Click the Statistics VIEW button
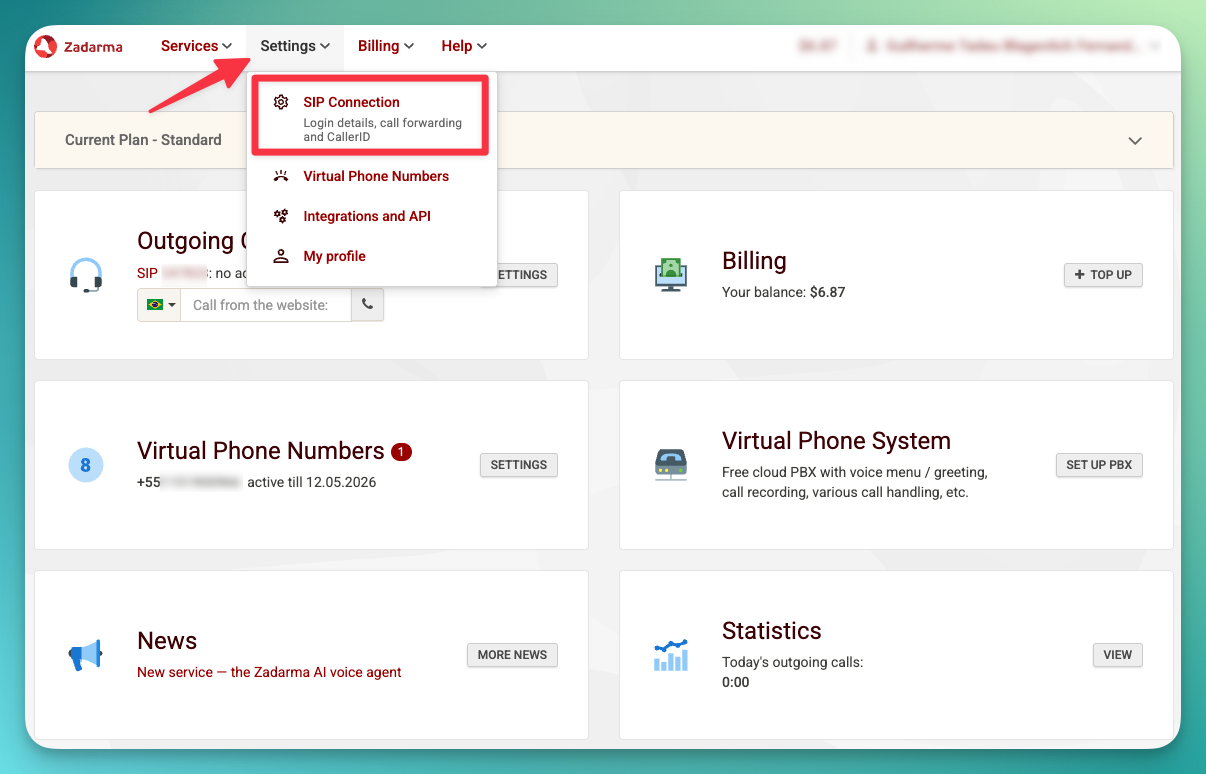The image size is (1206, 774). (1118, 655)
